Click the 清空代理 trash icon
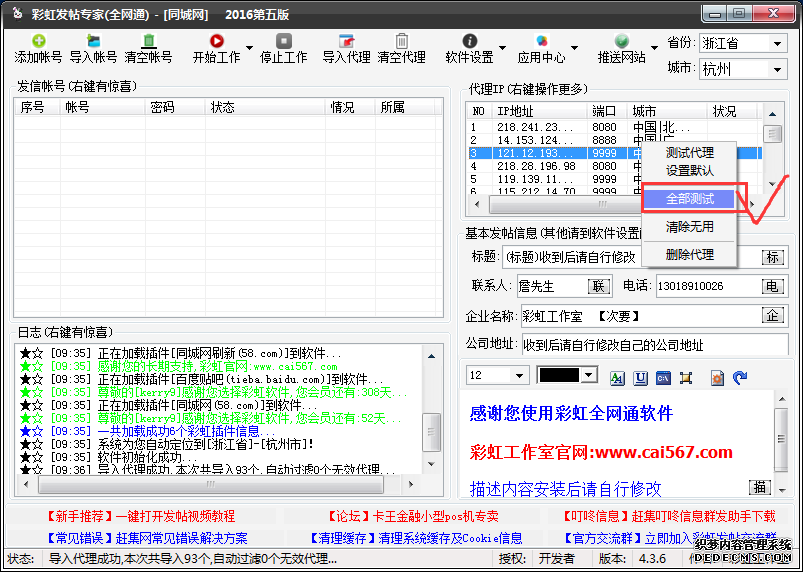This screenshot has height=572, width=803. click(402, 41)
